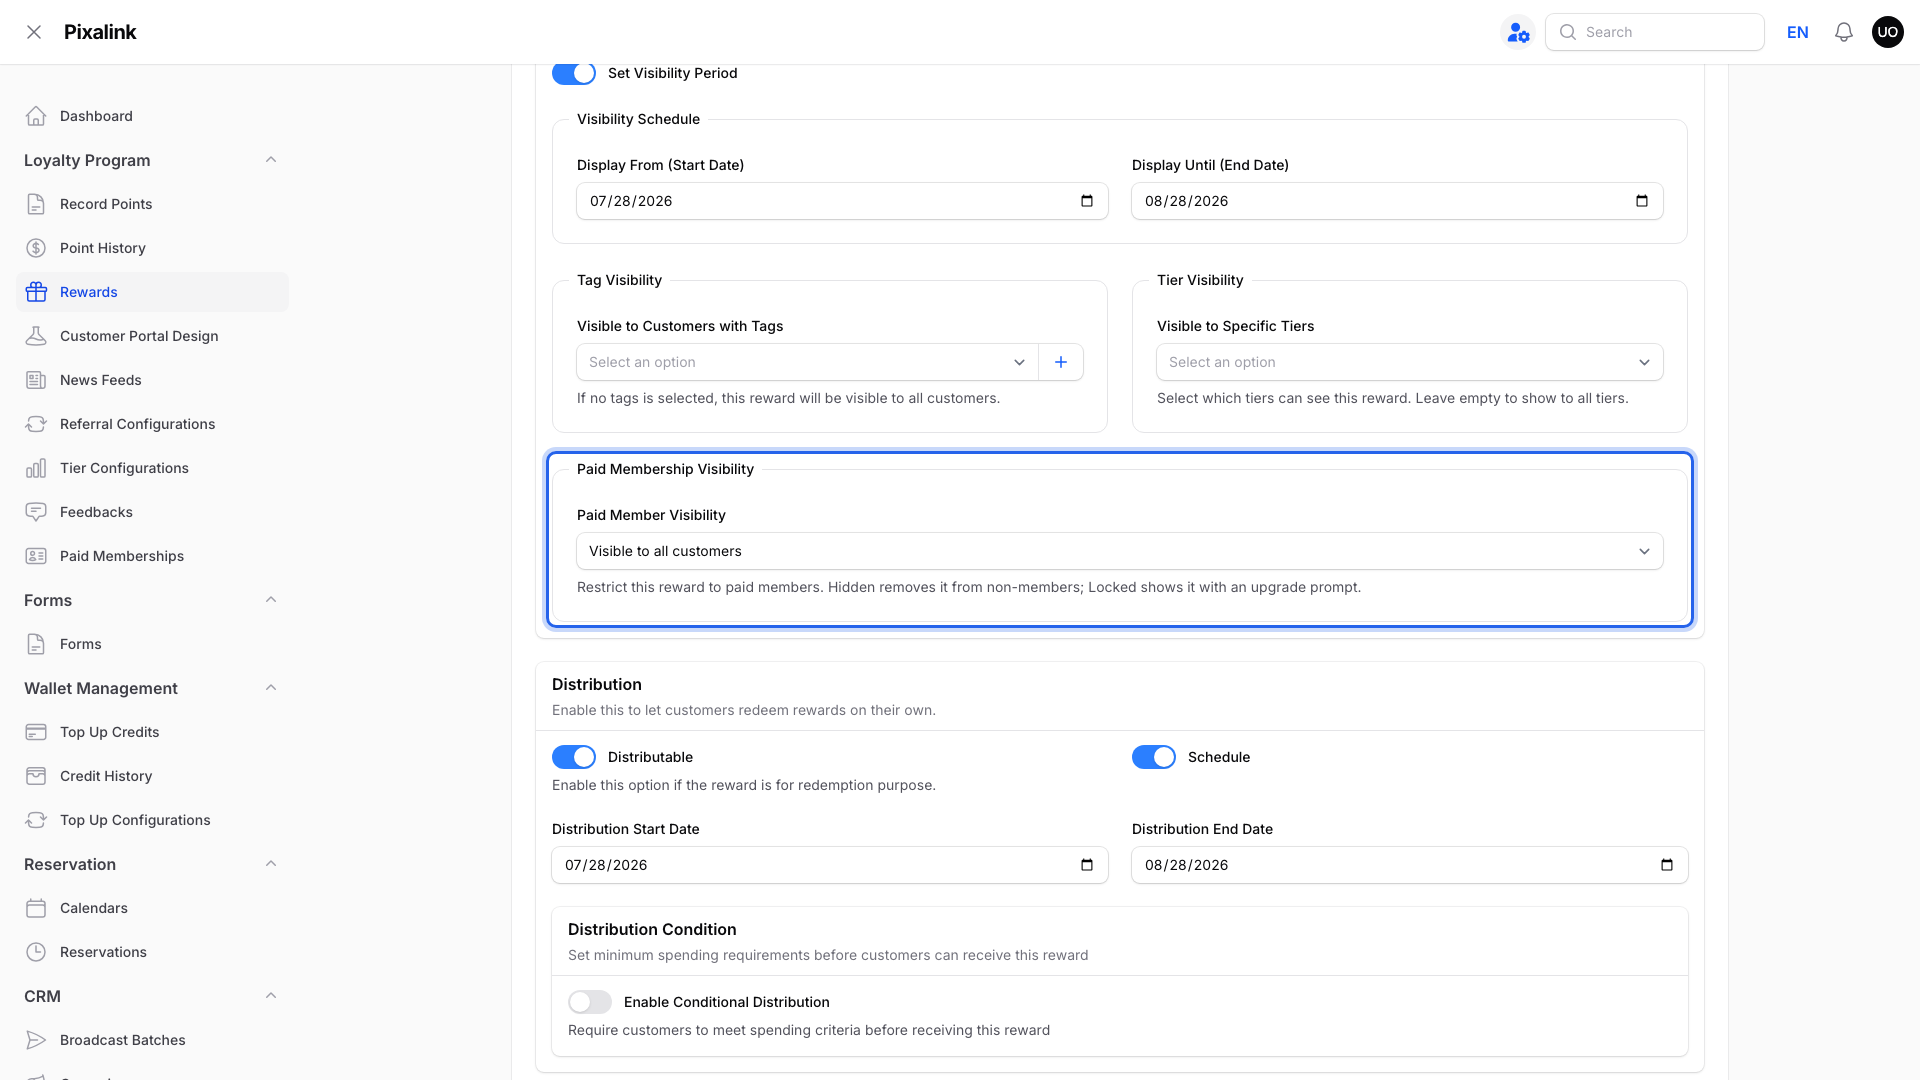Click the News Feeds newspaper icon
1920x1080 pixels.
tap(36, 380)
